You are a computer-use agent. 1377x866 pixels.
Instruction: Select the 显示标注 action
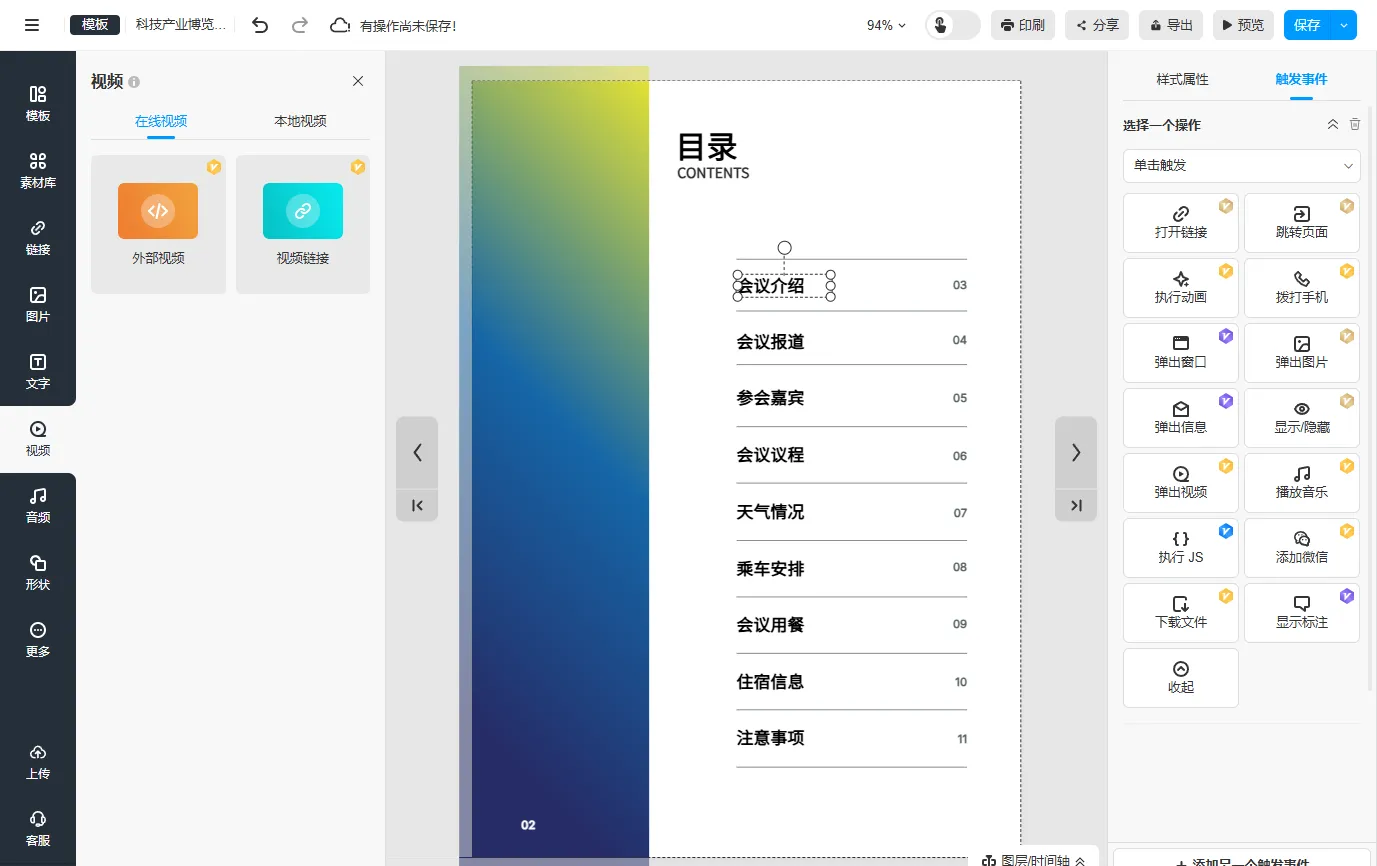pos(1302,612)
